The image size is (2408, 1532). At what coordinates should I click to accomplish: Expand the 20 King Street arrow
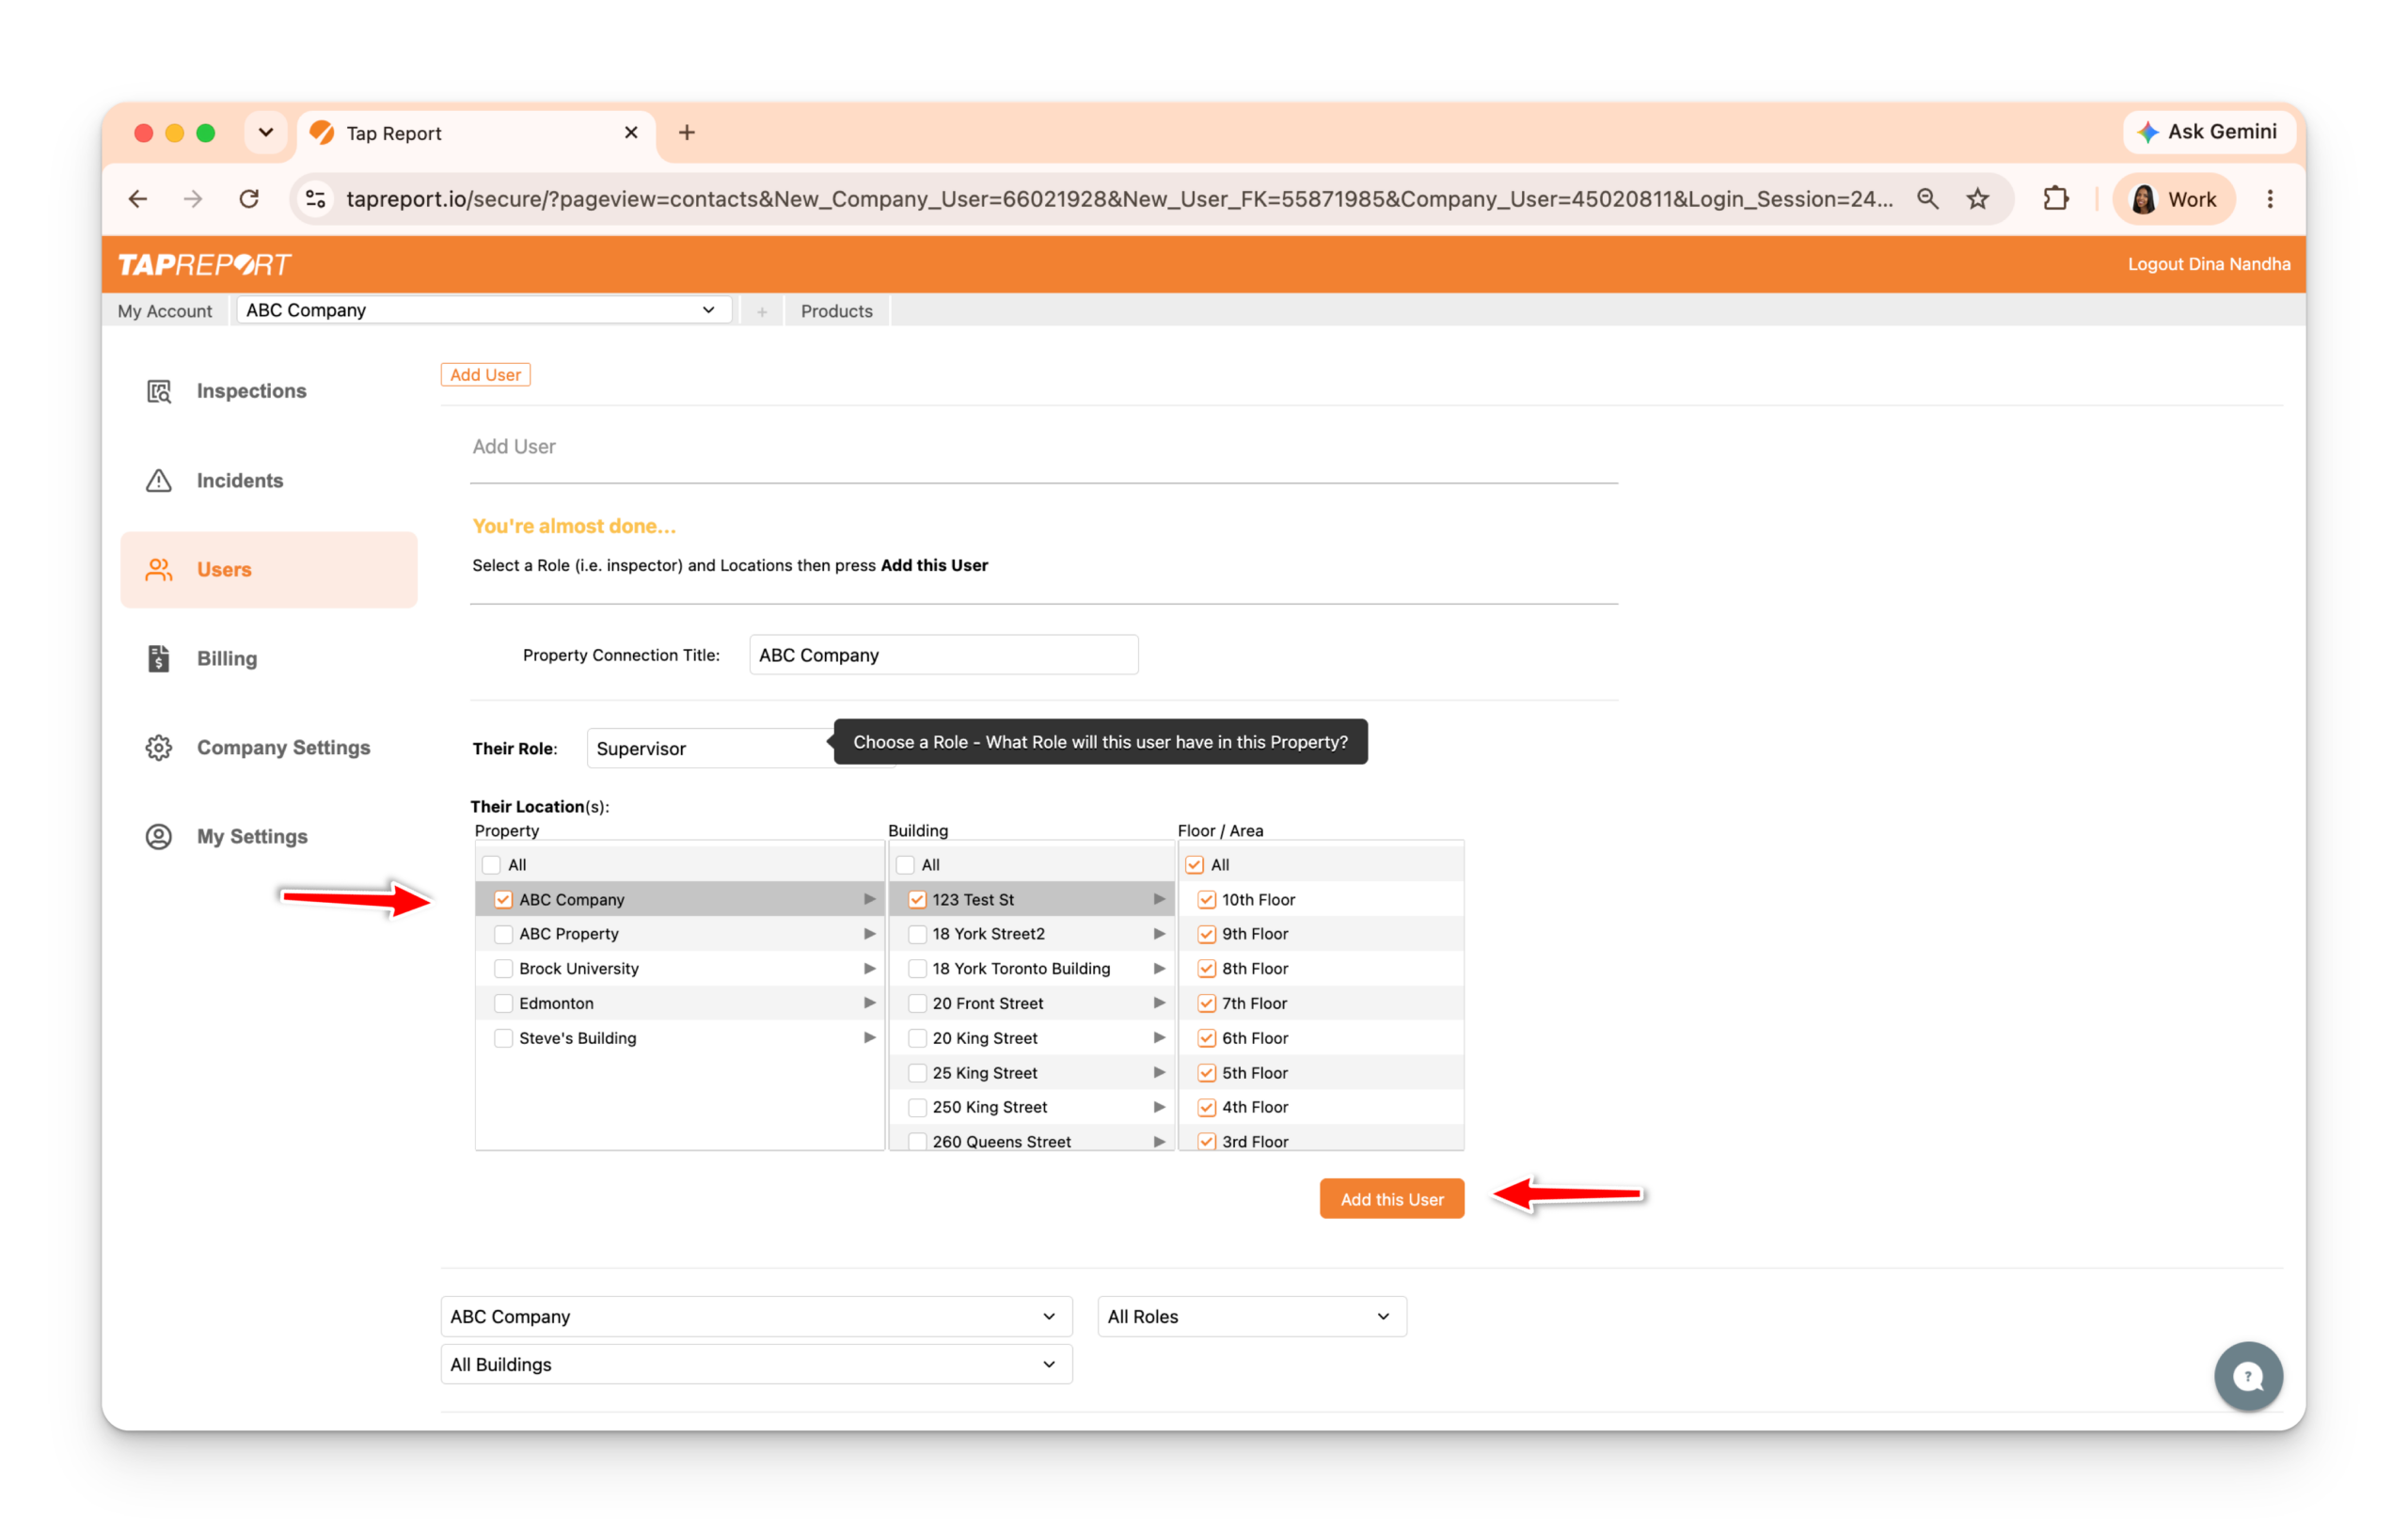[x=1159, y=1038]
